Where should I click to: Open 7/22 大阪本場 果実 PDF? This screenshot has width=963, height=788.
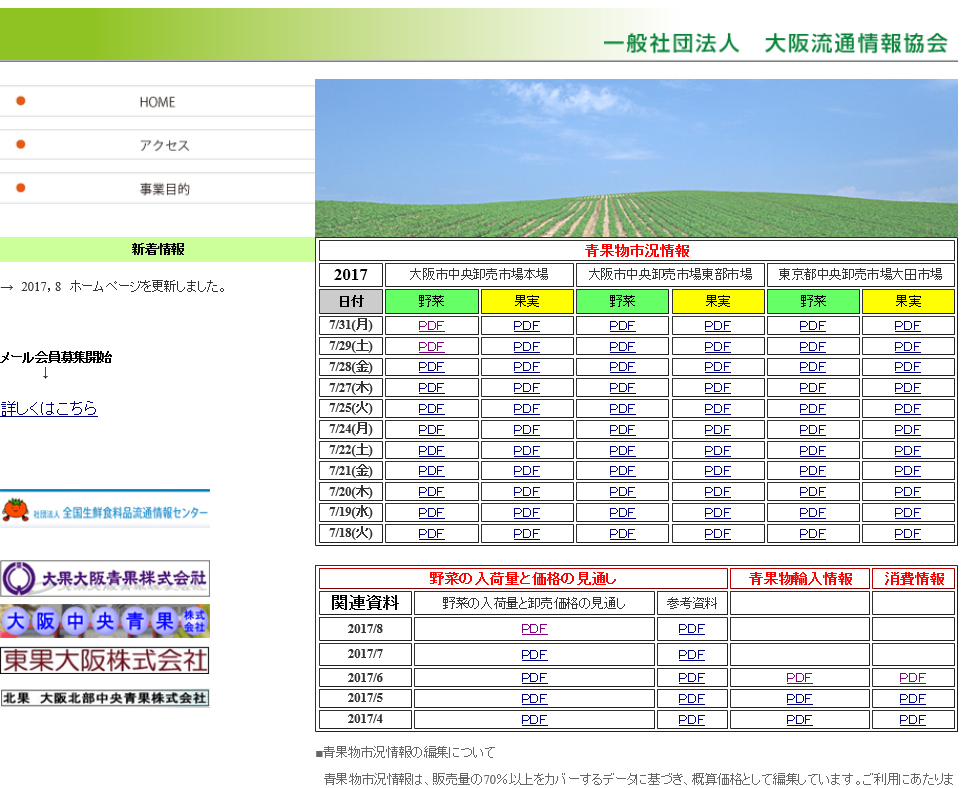click(x=526, y=450)
